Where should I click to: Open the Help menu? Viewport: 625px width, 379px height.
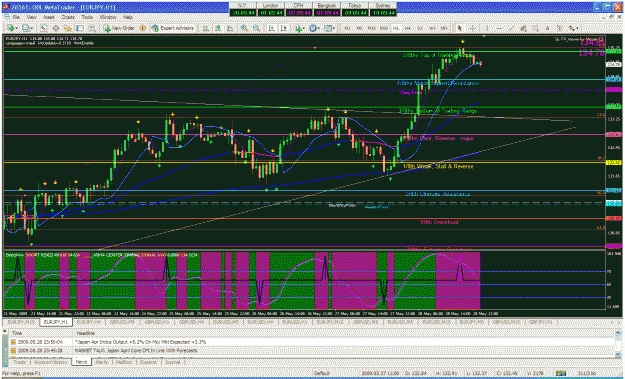coord(128,18)
